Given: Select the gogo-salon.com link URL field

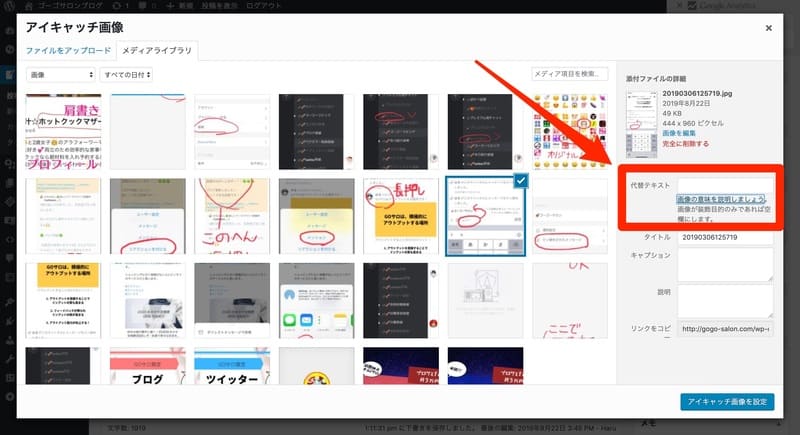Looking at the screenshot, I should click(x=724, y=327).
